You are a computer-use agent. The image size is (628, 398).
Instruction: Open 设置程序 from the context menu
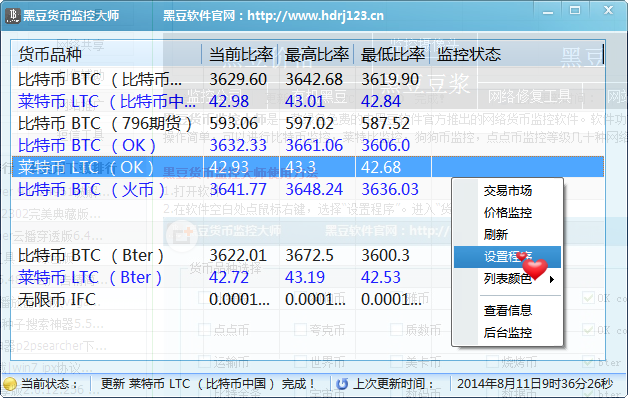click(x=507, y=257)
